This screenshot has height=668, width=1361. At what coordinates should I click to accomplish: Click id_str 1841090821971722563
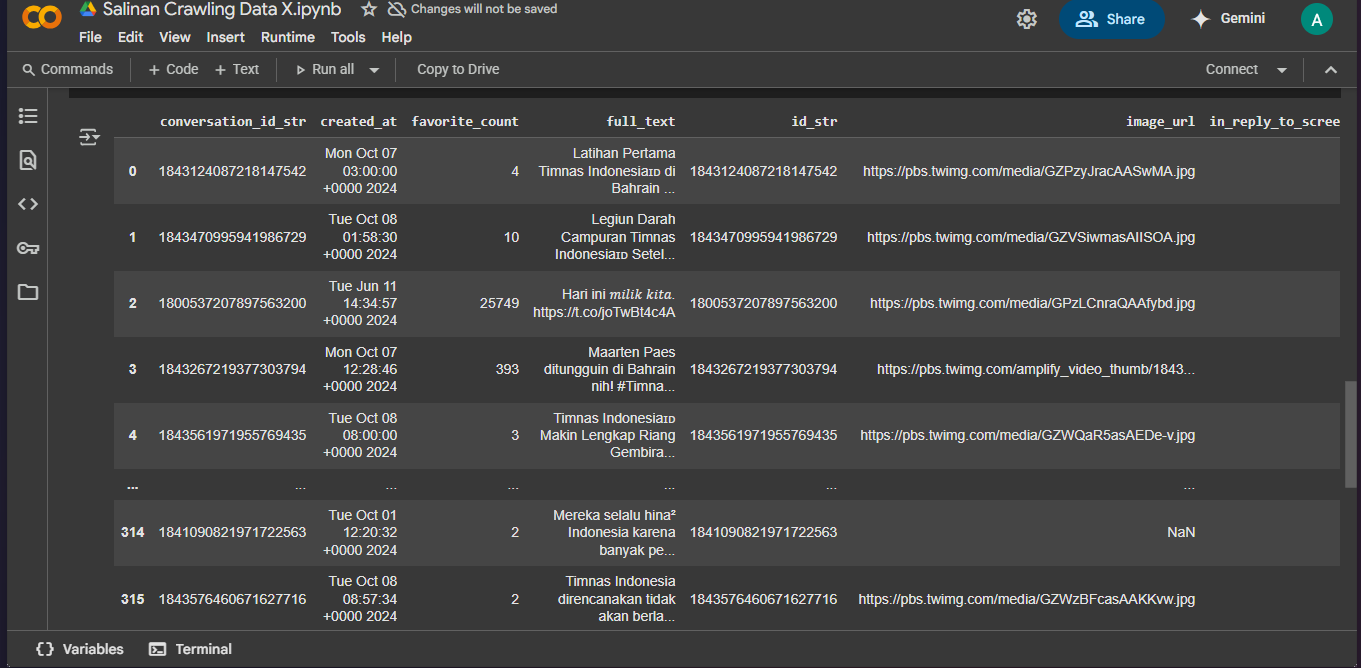(x=763, y=532)
